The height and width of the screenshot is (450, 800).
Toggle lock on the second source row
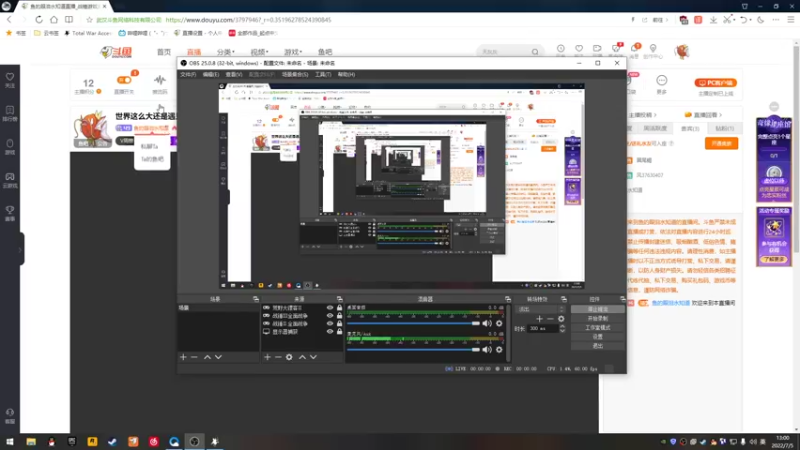point(339,316)
